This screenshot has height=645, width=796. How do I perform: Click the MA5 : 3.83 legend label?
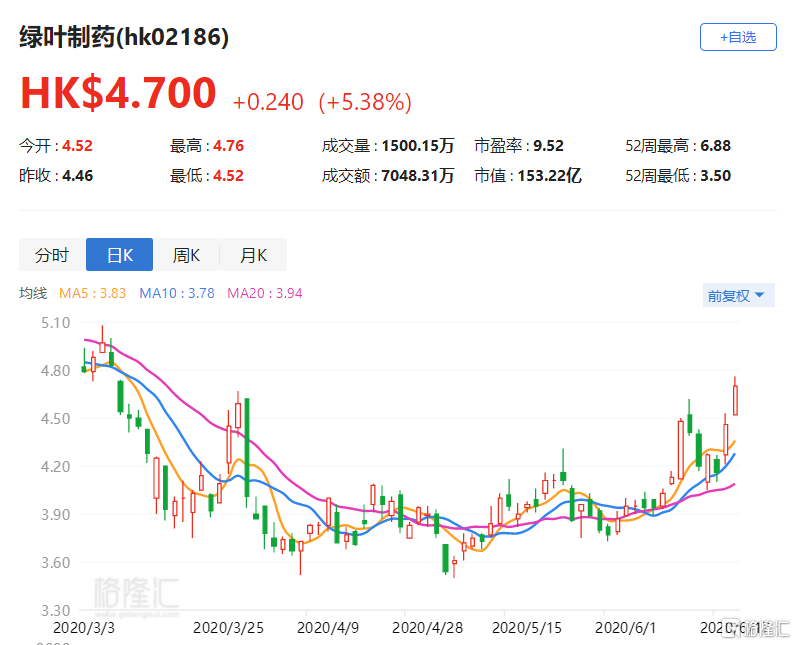(92, 293)
